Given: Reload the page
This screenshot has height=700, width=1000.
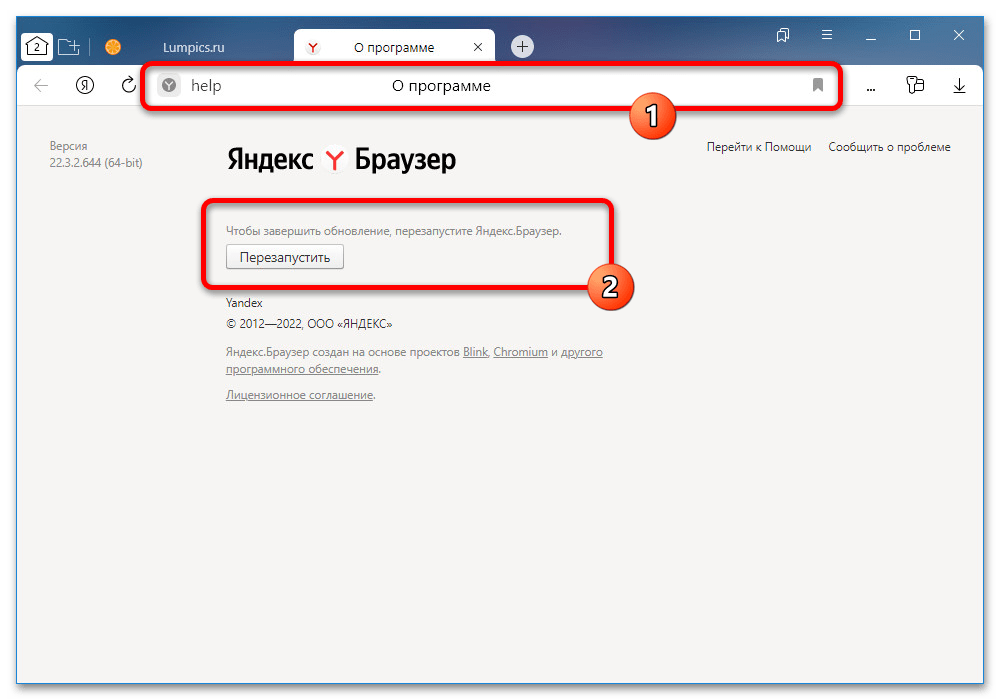Looking at the screenshot, I should click(129, 85).
